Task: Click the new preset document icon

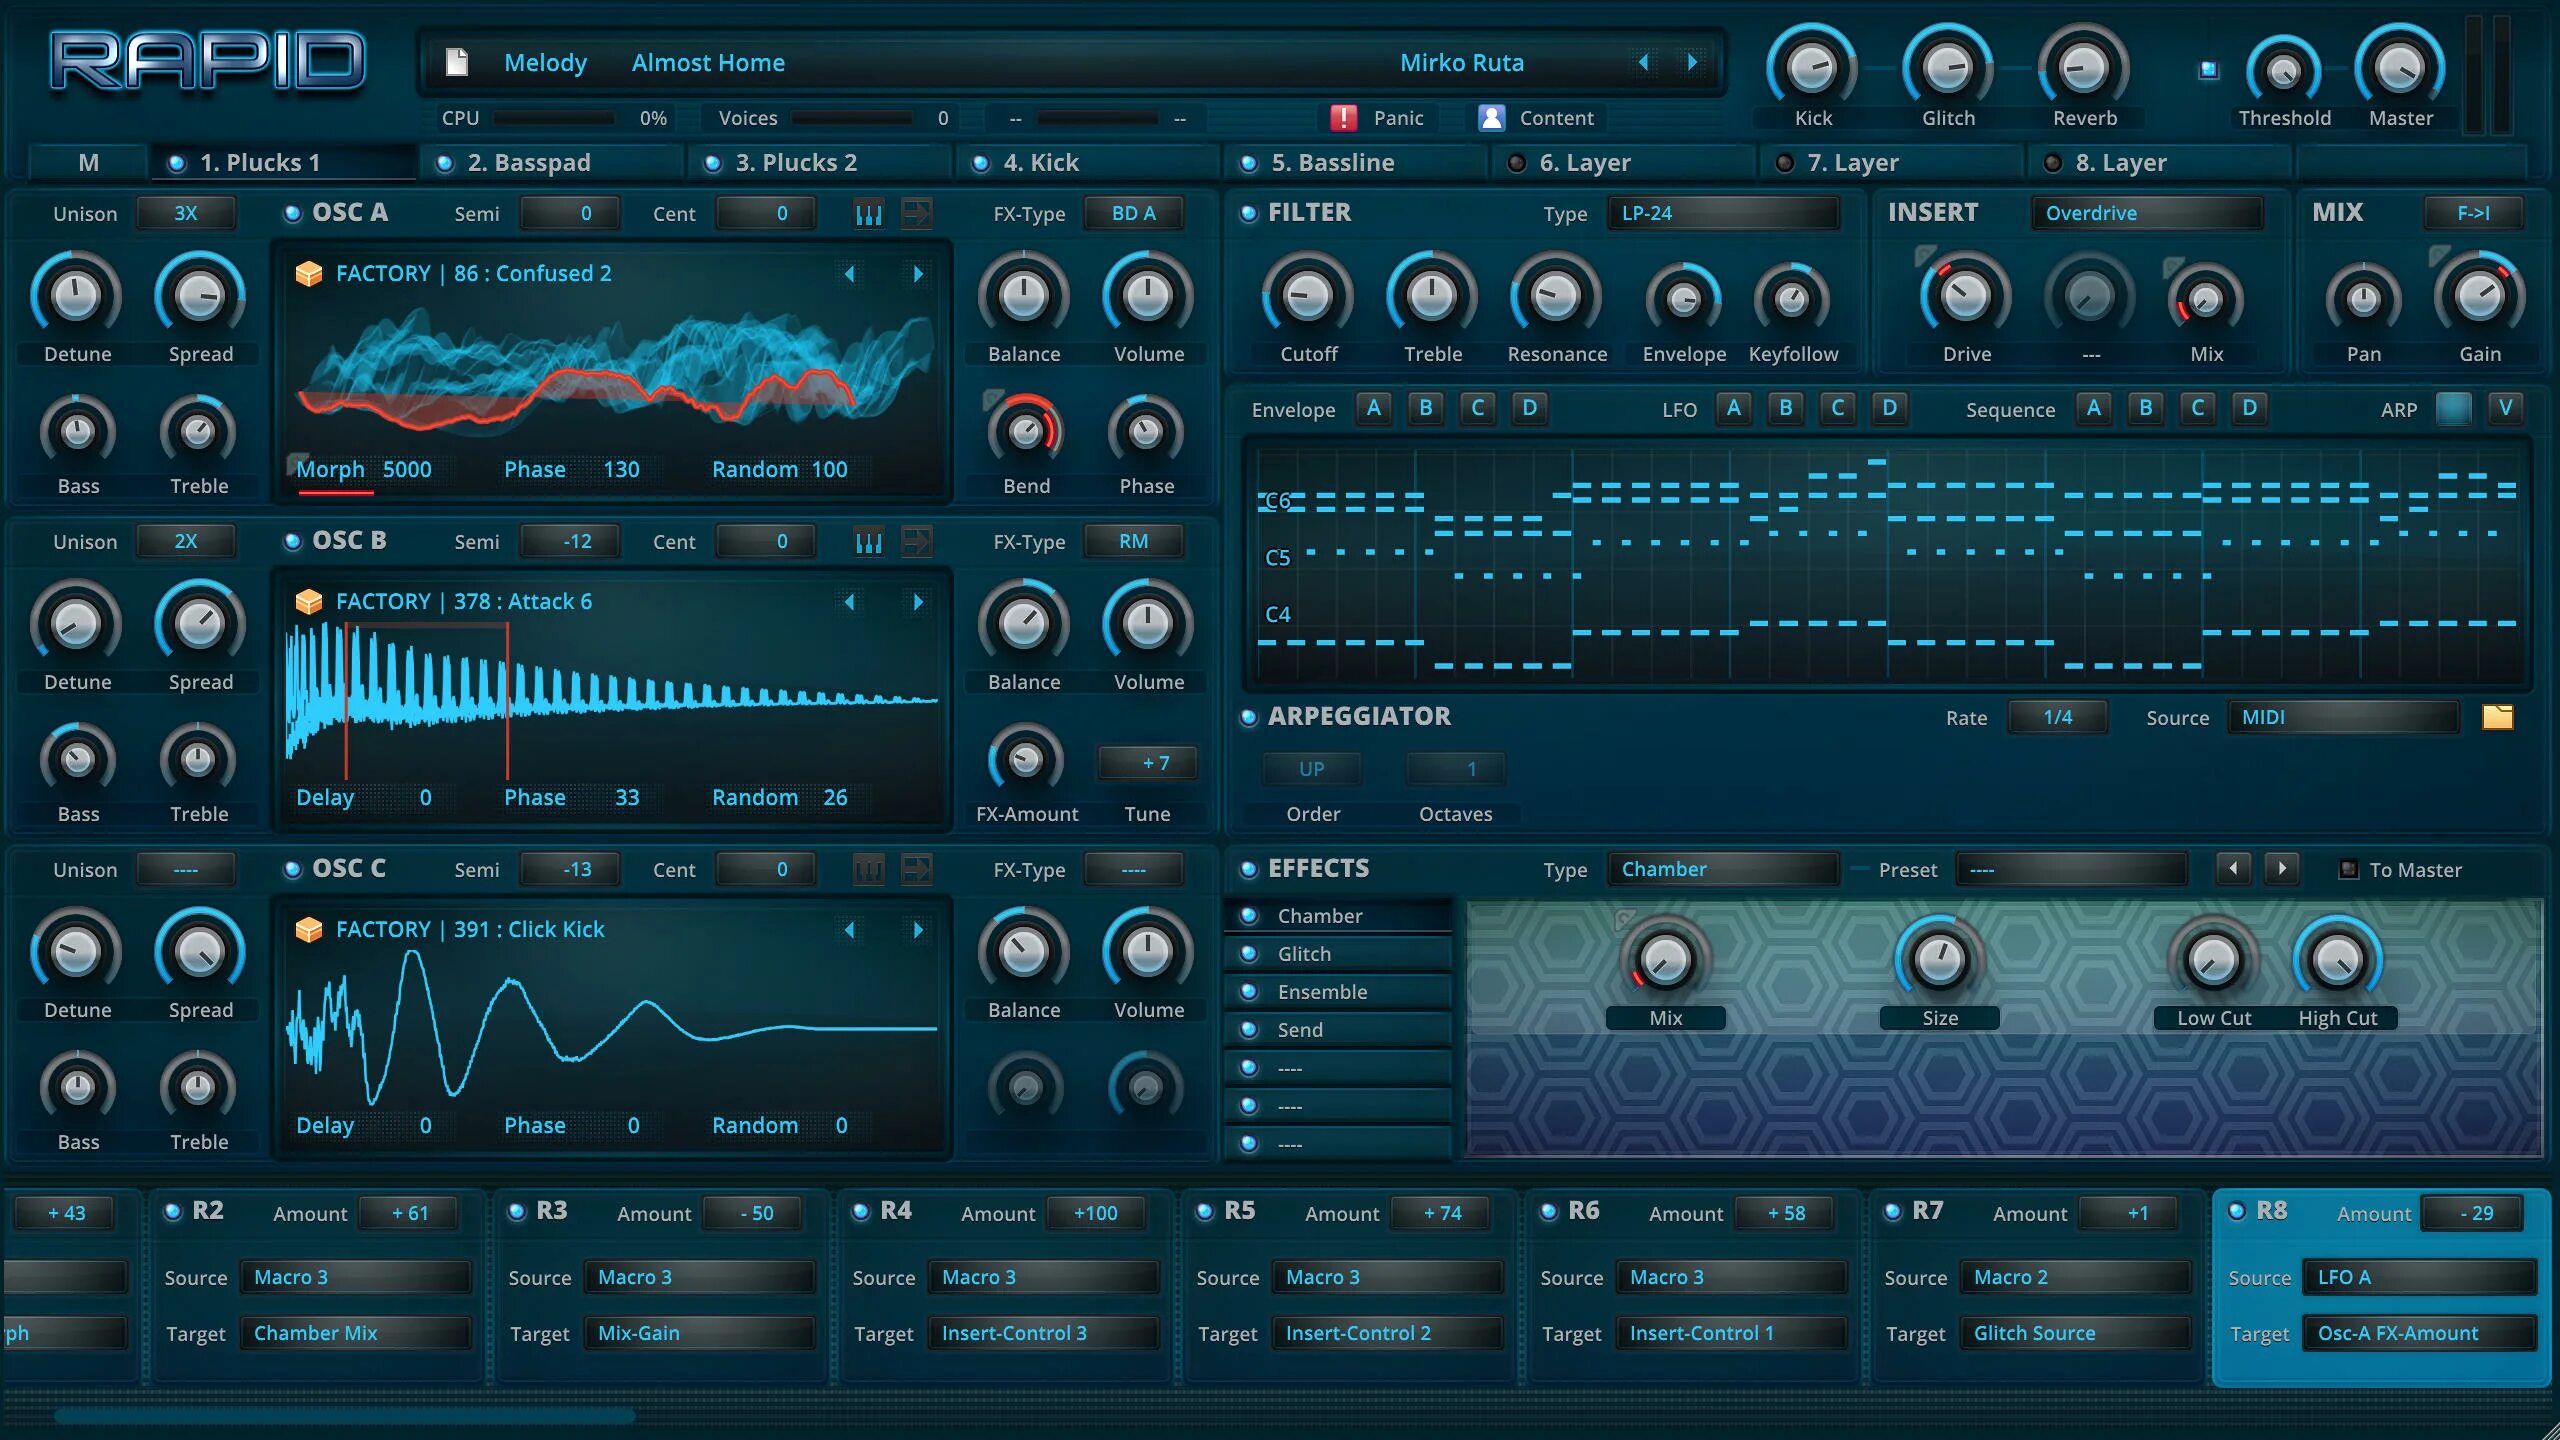Action: 456,62
